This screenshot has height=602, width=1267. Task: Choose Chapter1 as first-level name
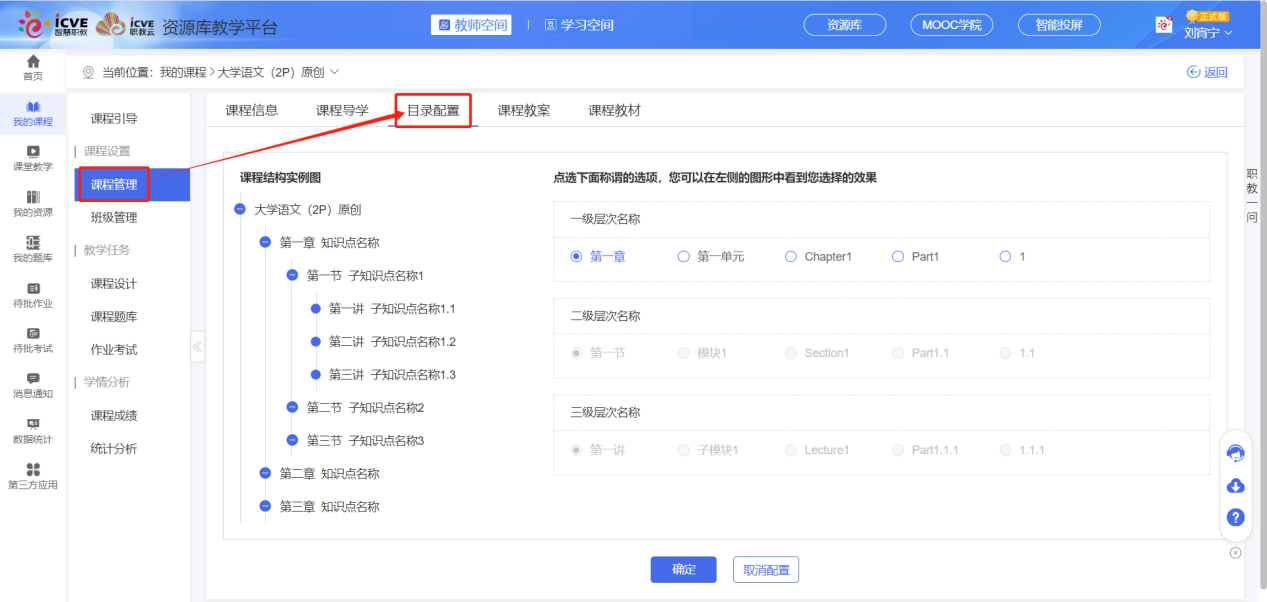pyautogui.click(x=789, y=256)
